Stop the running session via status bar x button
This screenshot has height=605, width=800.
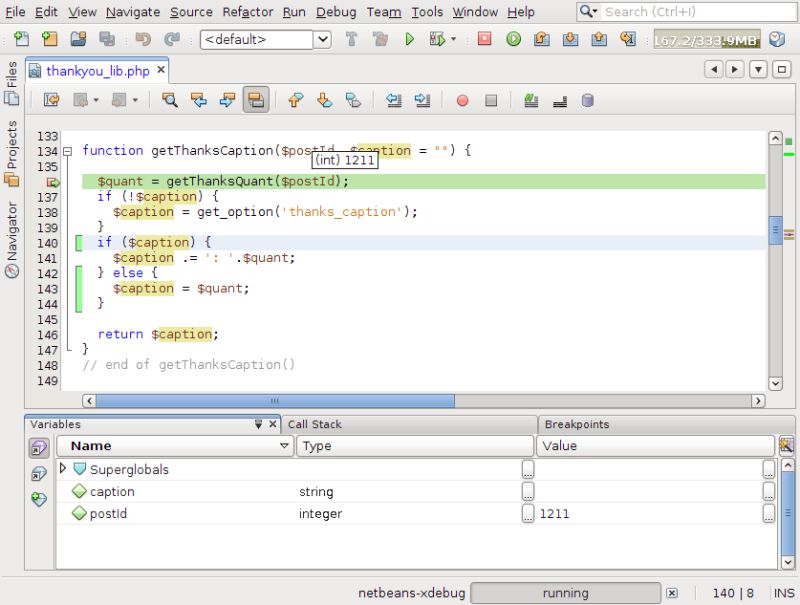tap(672, 592)
